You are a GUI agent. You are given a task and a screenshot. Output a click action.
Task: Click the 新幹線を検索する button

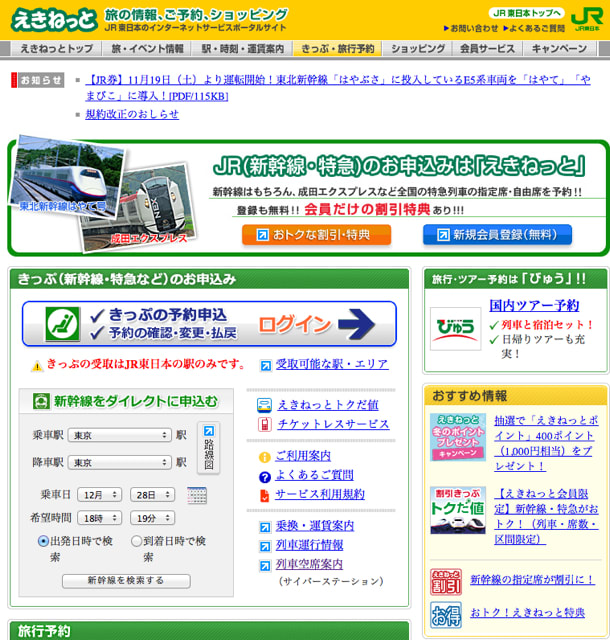(126, 581)
